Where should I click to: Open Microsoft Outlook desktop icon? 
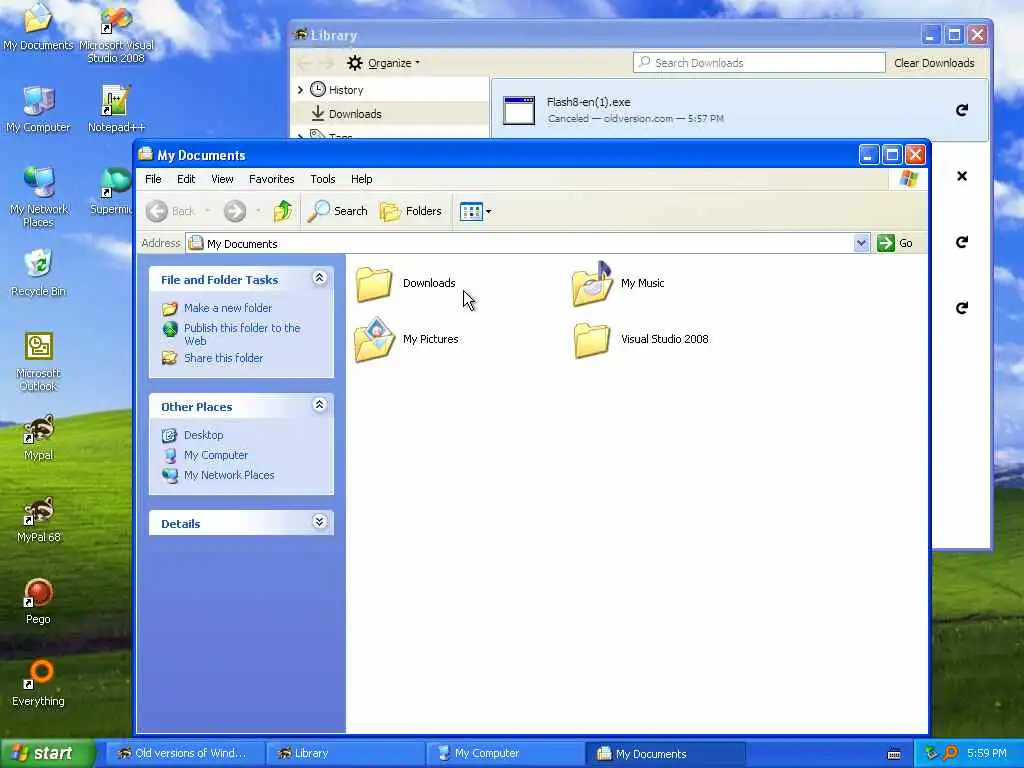(x=39, y=362)
